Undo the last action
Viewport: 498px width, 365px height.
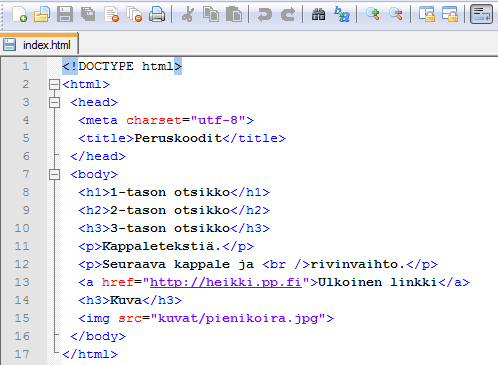(265, 15)
